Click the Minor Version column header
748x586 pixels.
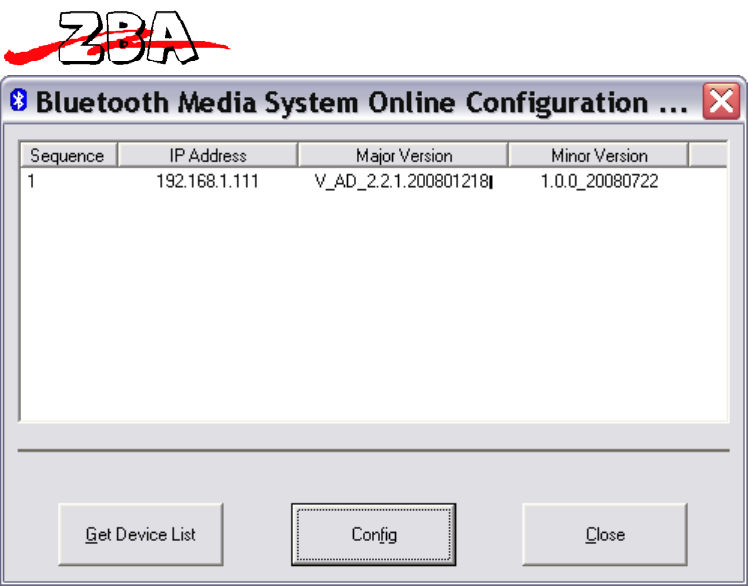[x=599, y=155]
